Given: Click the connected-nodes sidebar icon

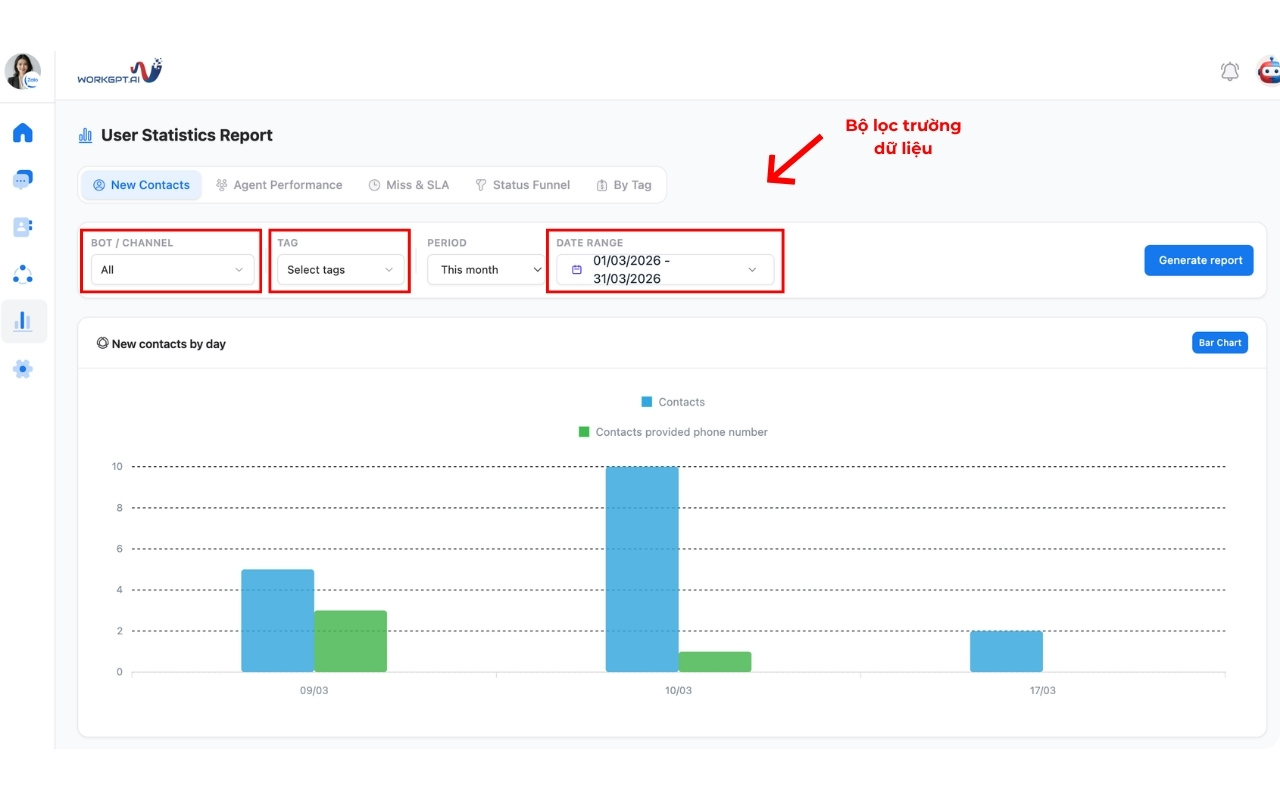Looking at the screenshot, I should pos(23,274).
